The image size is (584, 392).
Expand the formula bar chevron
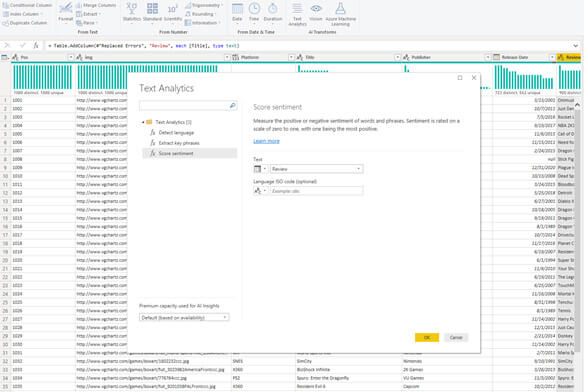tap(575, 46)
